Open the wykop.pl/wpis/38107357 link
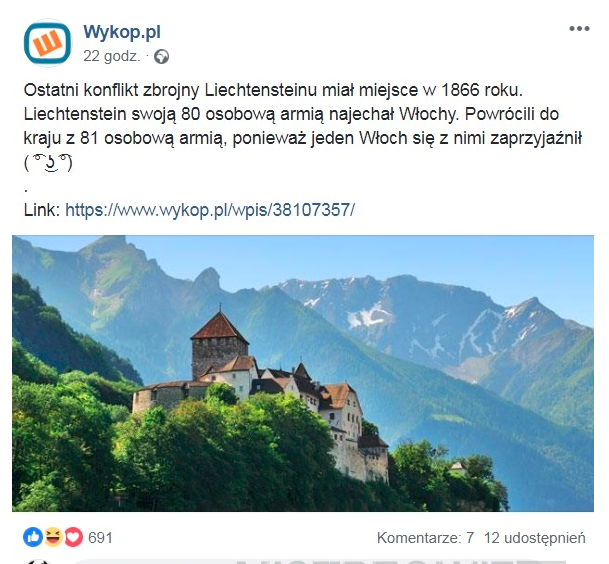 click(210, 210)
